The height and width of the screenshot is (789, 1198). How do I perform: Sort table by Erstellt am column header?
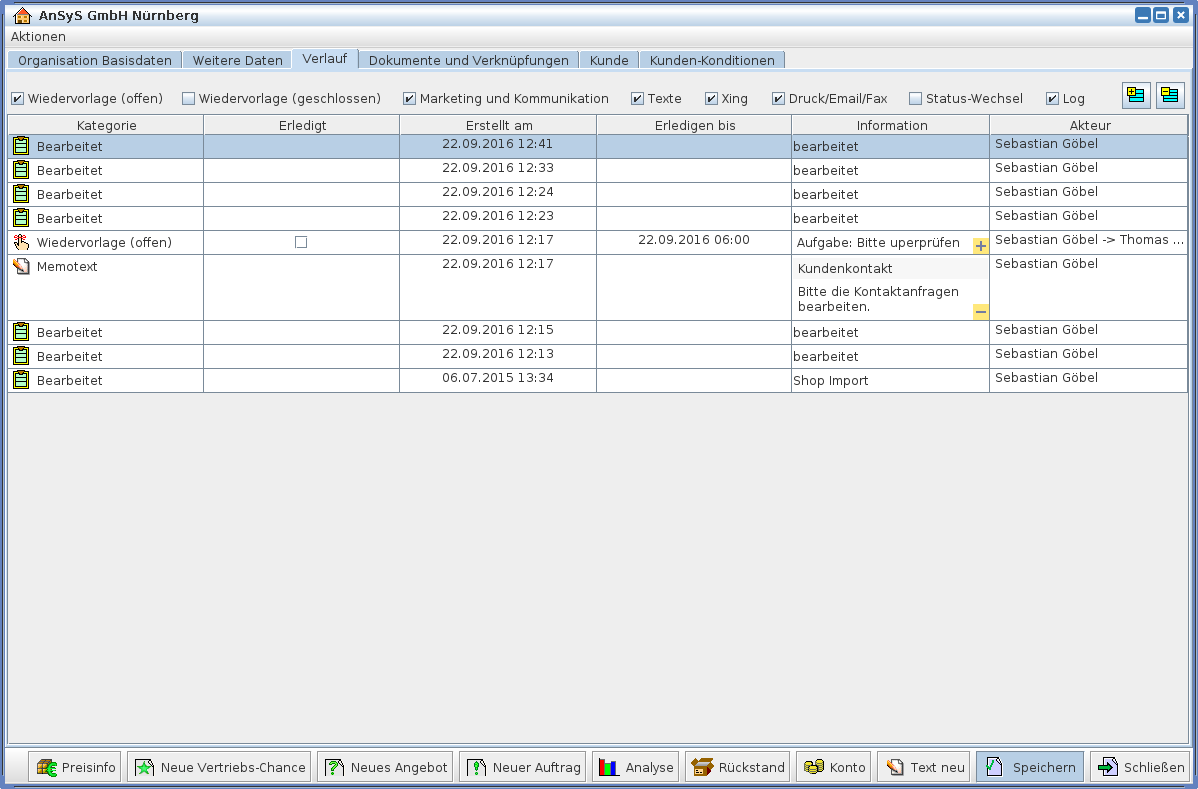coord(498,125)
